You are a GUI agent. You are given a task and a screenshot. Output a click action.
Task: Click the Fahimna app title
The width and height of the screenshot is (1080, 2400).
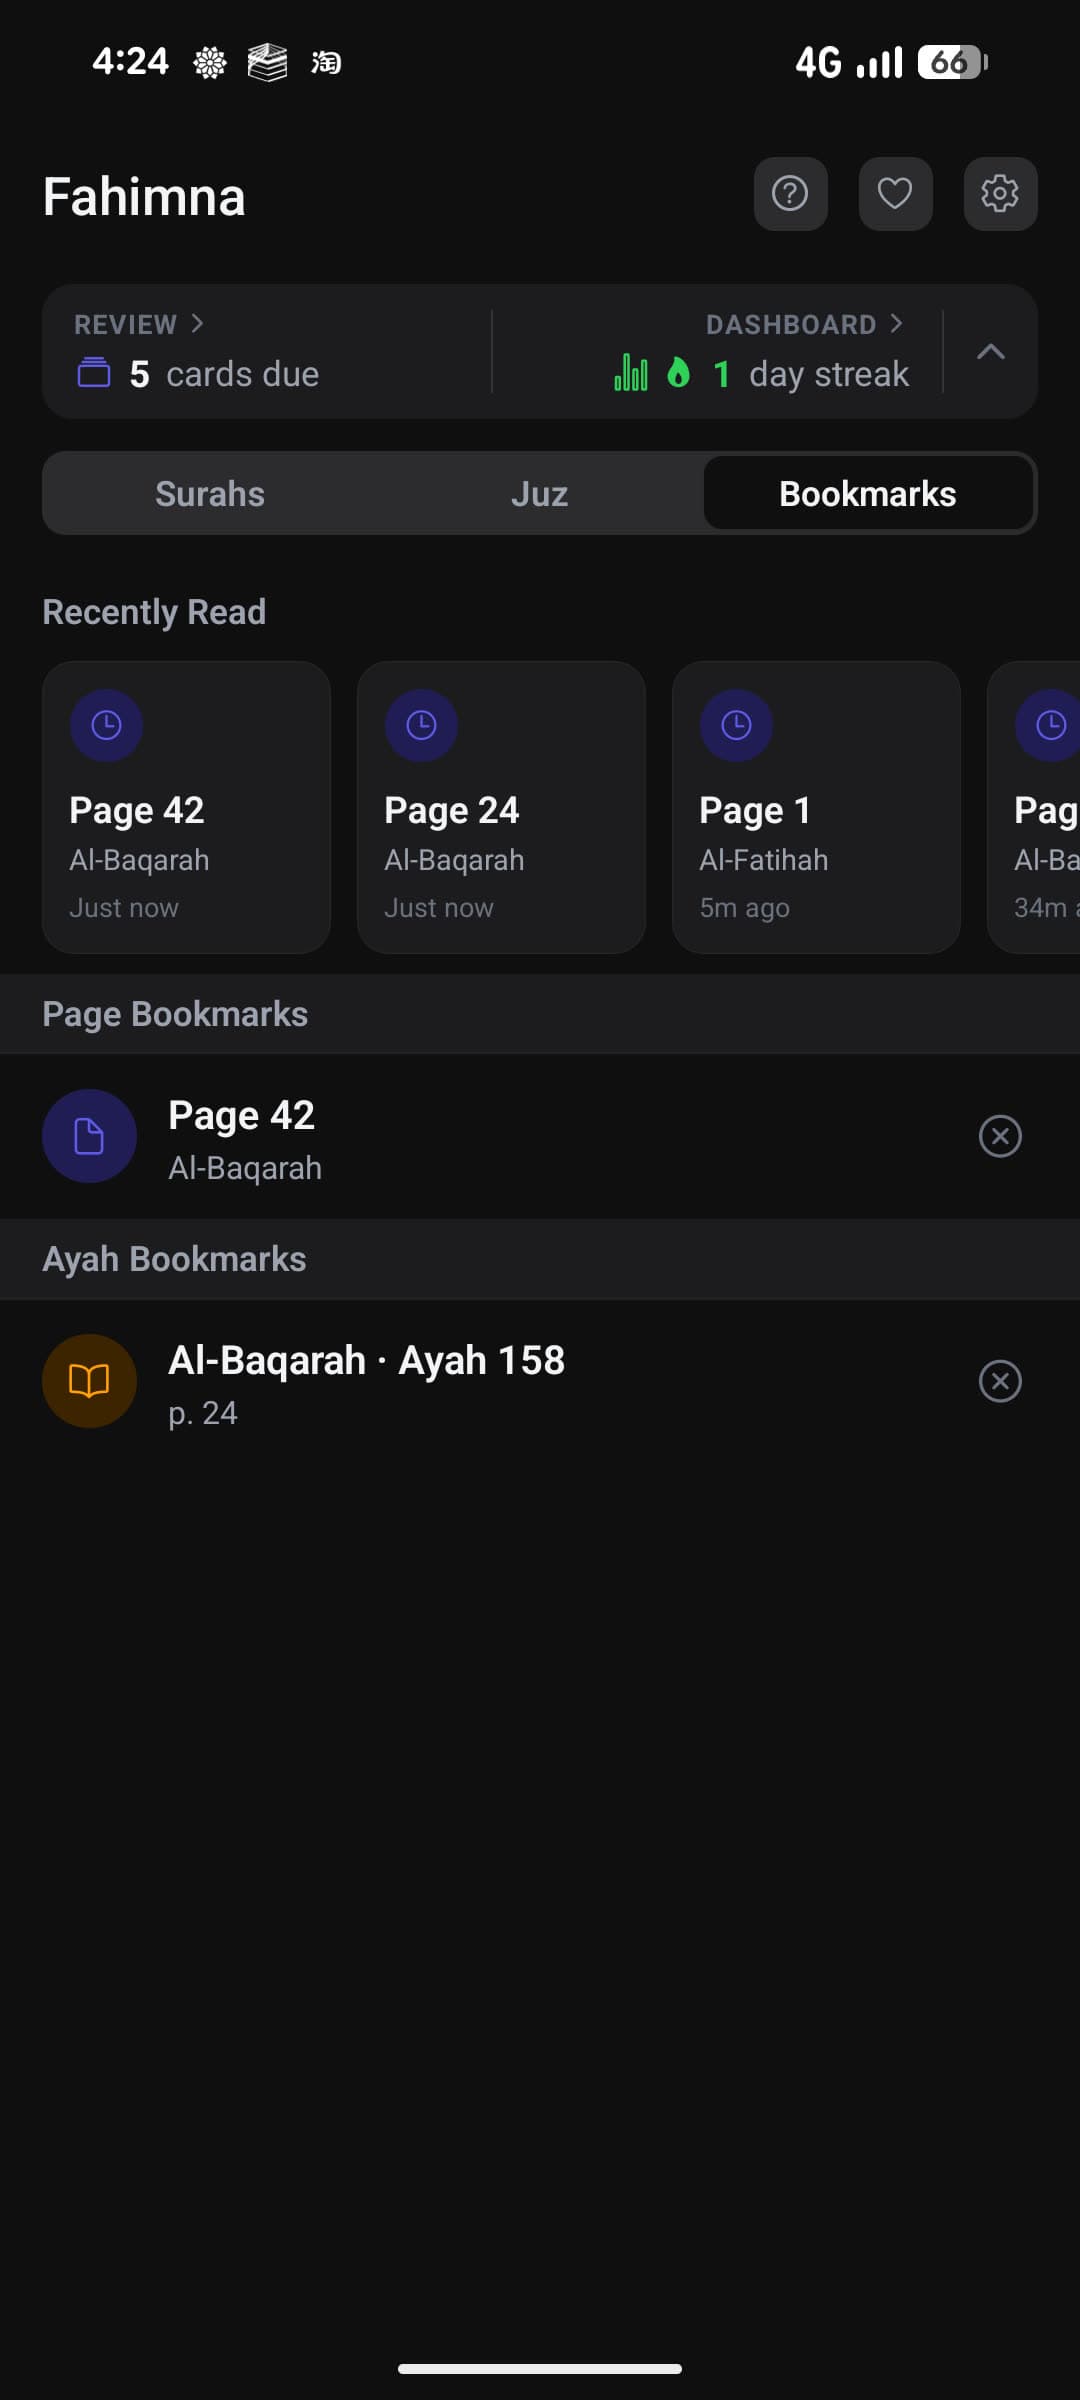click(x=144, y=196)
